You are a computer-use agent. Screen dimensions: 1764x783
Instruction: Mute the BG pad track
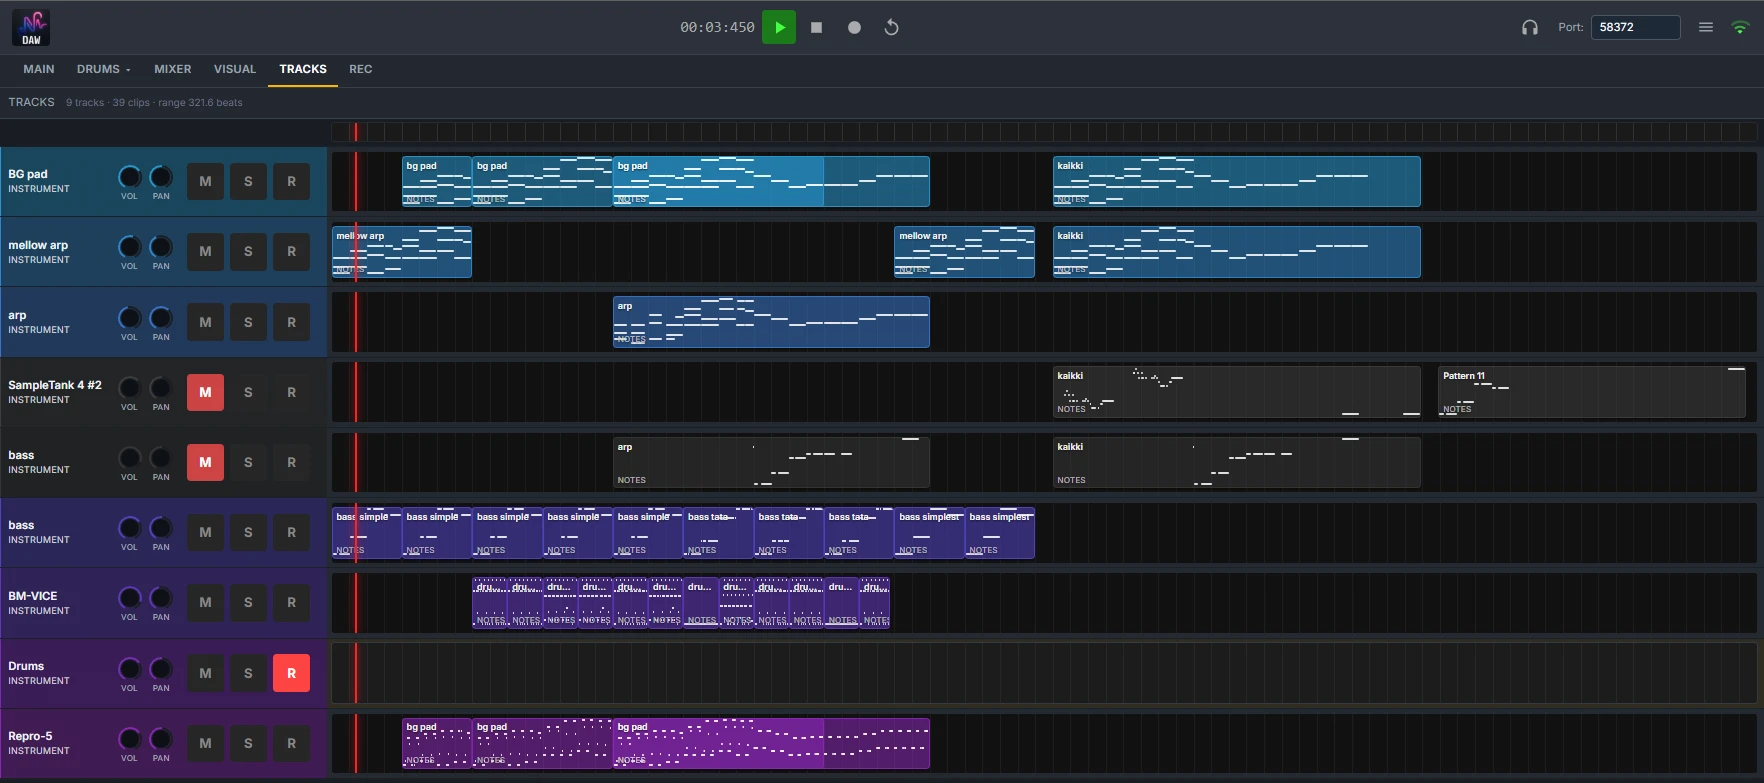(x=205, y=182)
